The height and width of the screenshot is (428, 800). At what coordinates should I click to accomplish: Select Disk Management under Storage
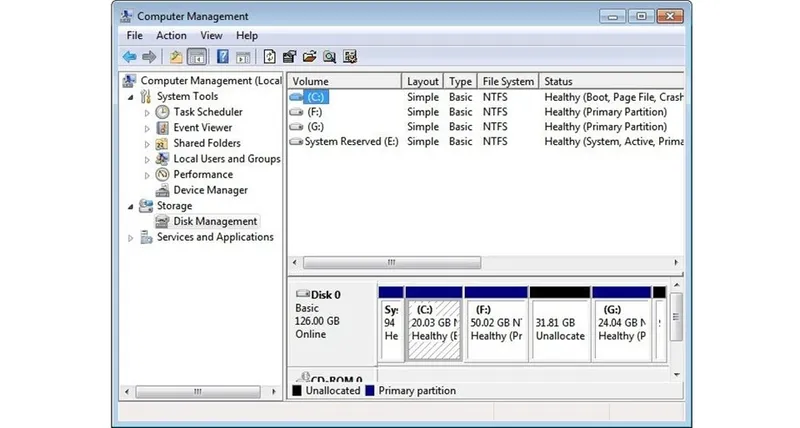click(215, 221)
